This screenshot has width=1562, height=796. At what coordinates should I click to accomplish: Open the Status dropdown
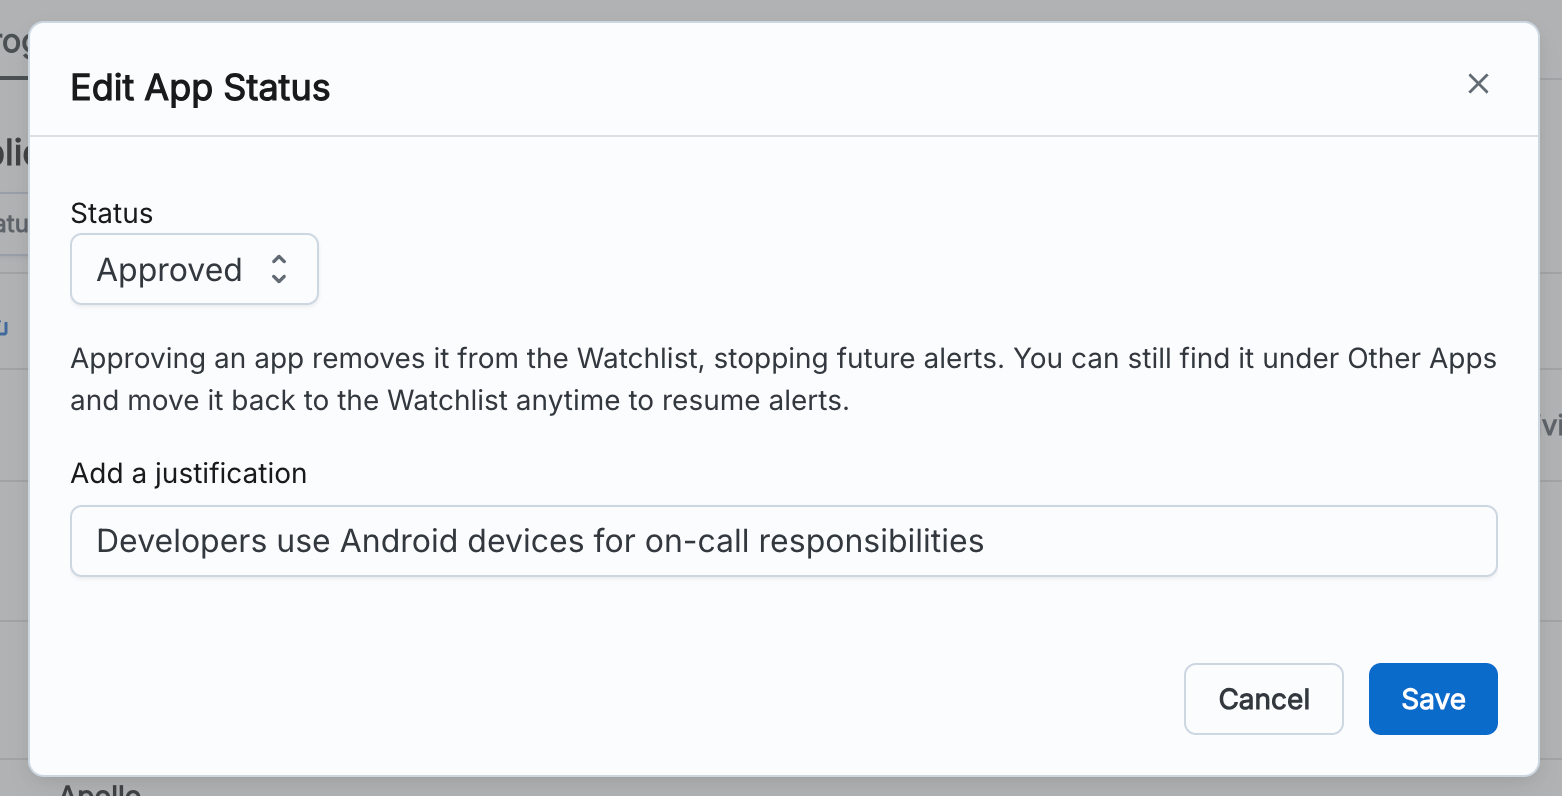[x=194, y=270]
